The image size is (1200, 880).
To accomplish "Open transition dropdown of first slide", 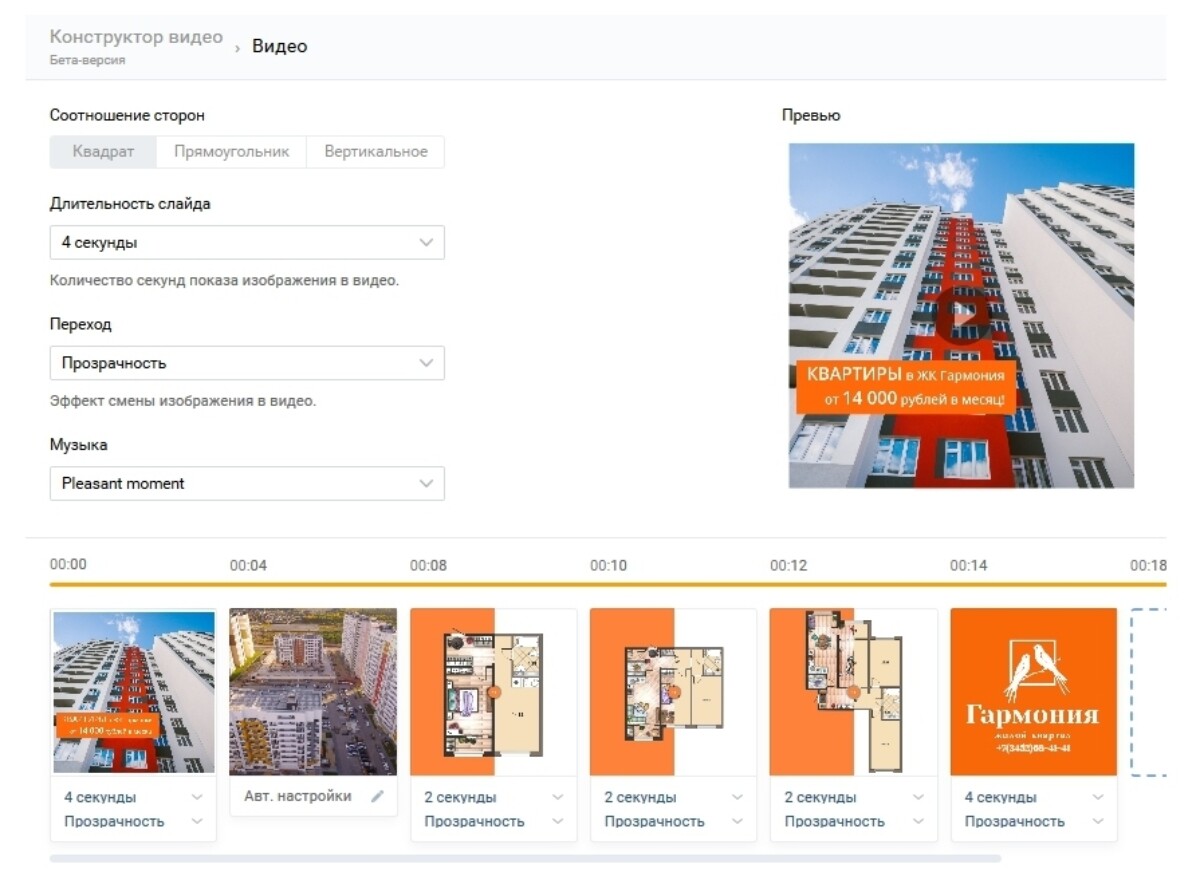I will pos(133,821).
